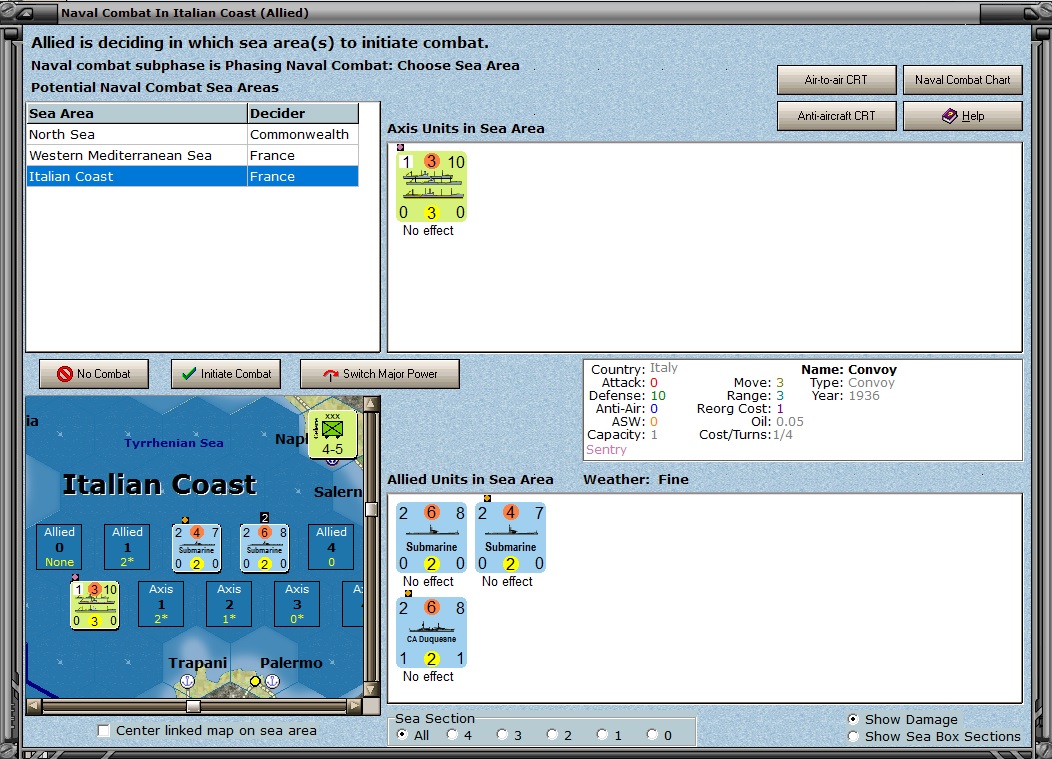Select the Italian convoy unit in Axis Units panel
Image resolution: width=1052 pixels, height=759 pixels.
431,187
